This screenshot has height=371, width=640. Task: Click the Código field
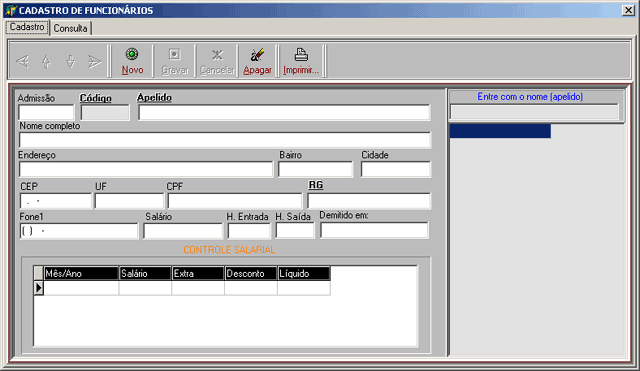click(105, 112)
